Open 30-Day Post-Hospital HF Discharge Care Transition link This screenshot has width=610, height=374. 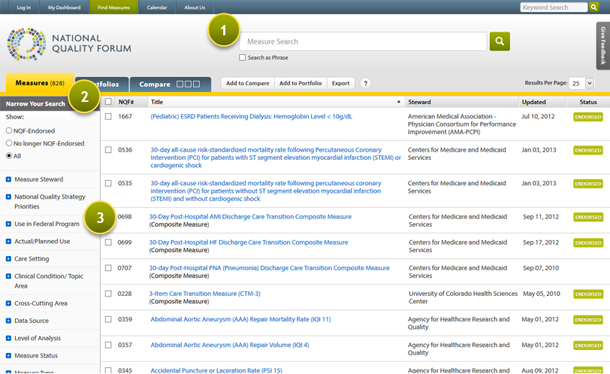click(249, 242)
